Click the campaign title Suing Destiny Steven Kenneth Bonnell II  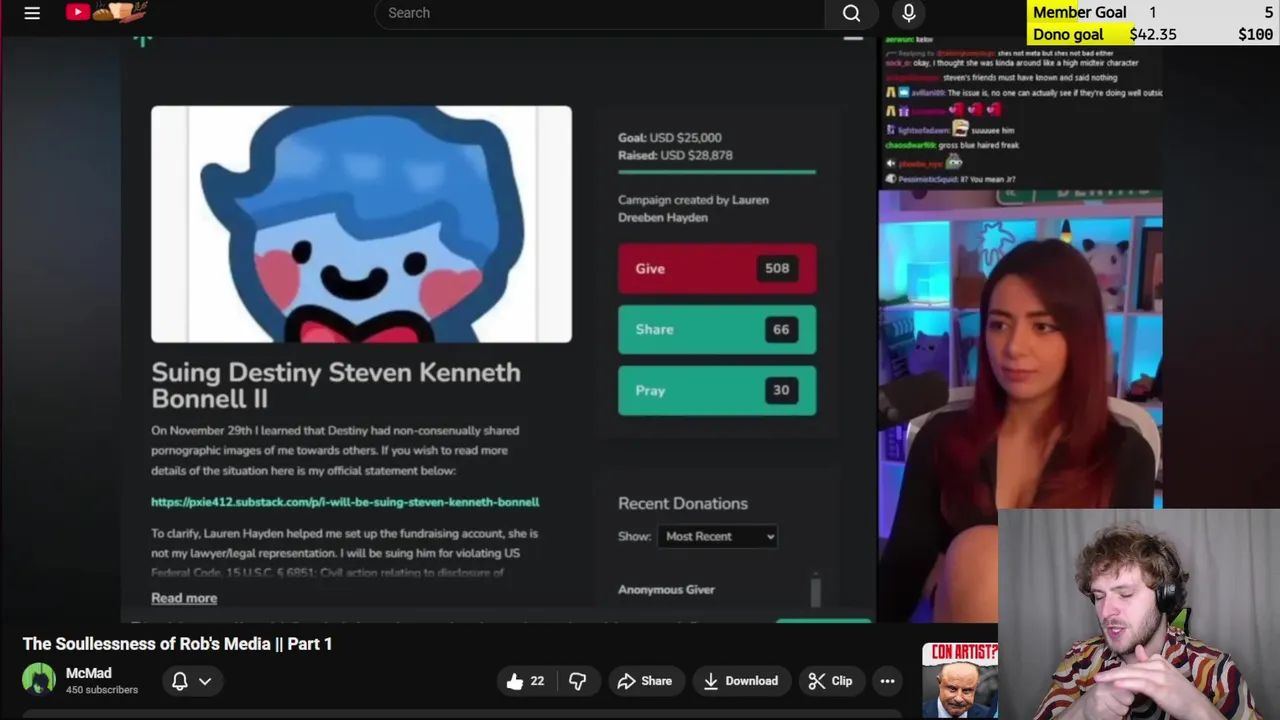[x=336, y=385]
